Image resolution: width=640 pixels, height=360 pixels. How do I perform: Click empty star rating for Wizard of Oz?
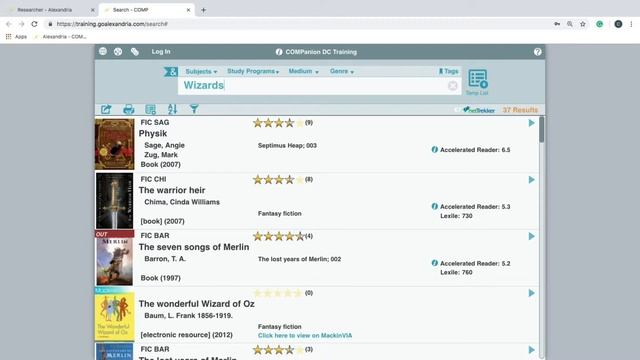pos(278,293)
